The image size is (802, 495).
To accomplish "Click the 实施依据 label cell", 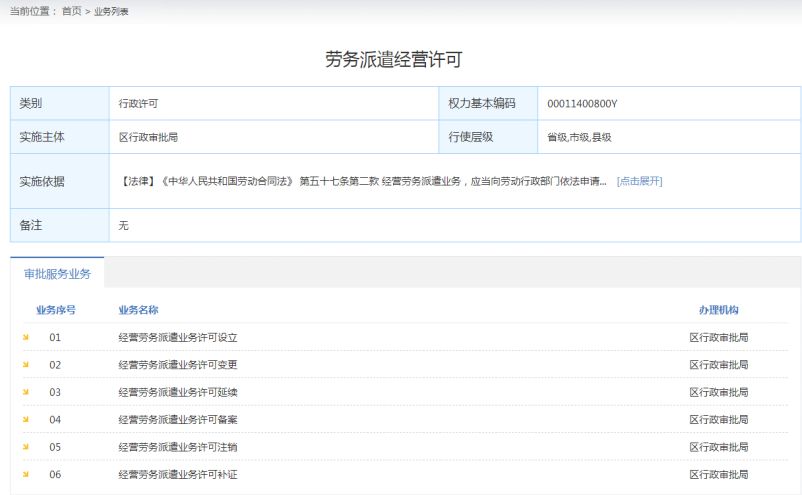I will click(60, 181).
